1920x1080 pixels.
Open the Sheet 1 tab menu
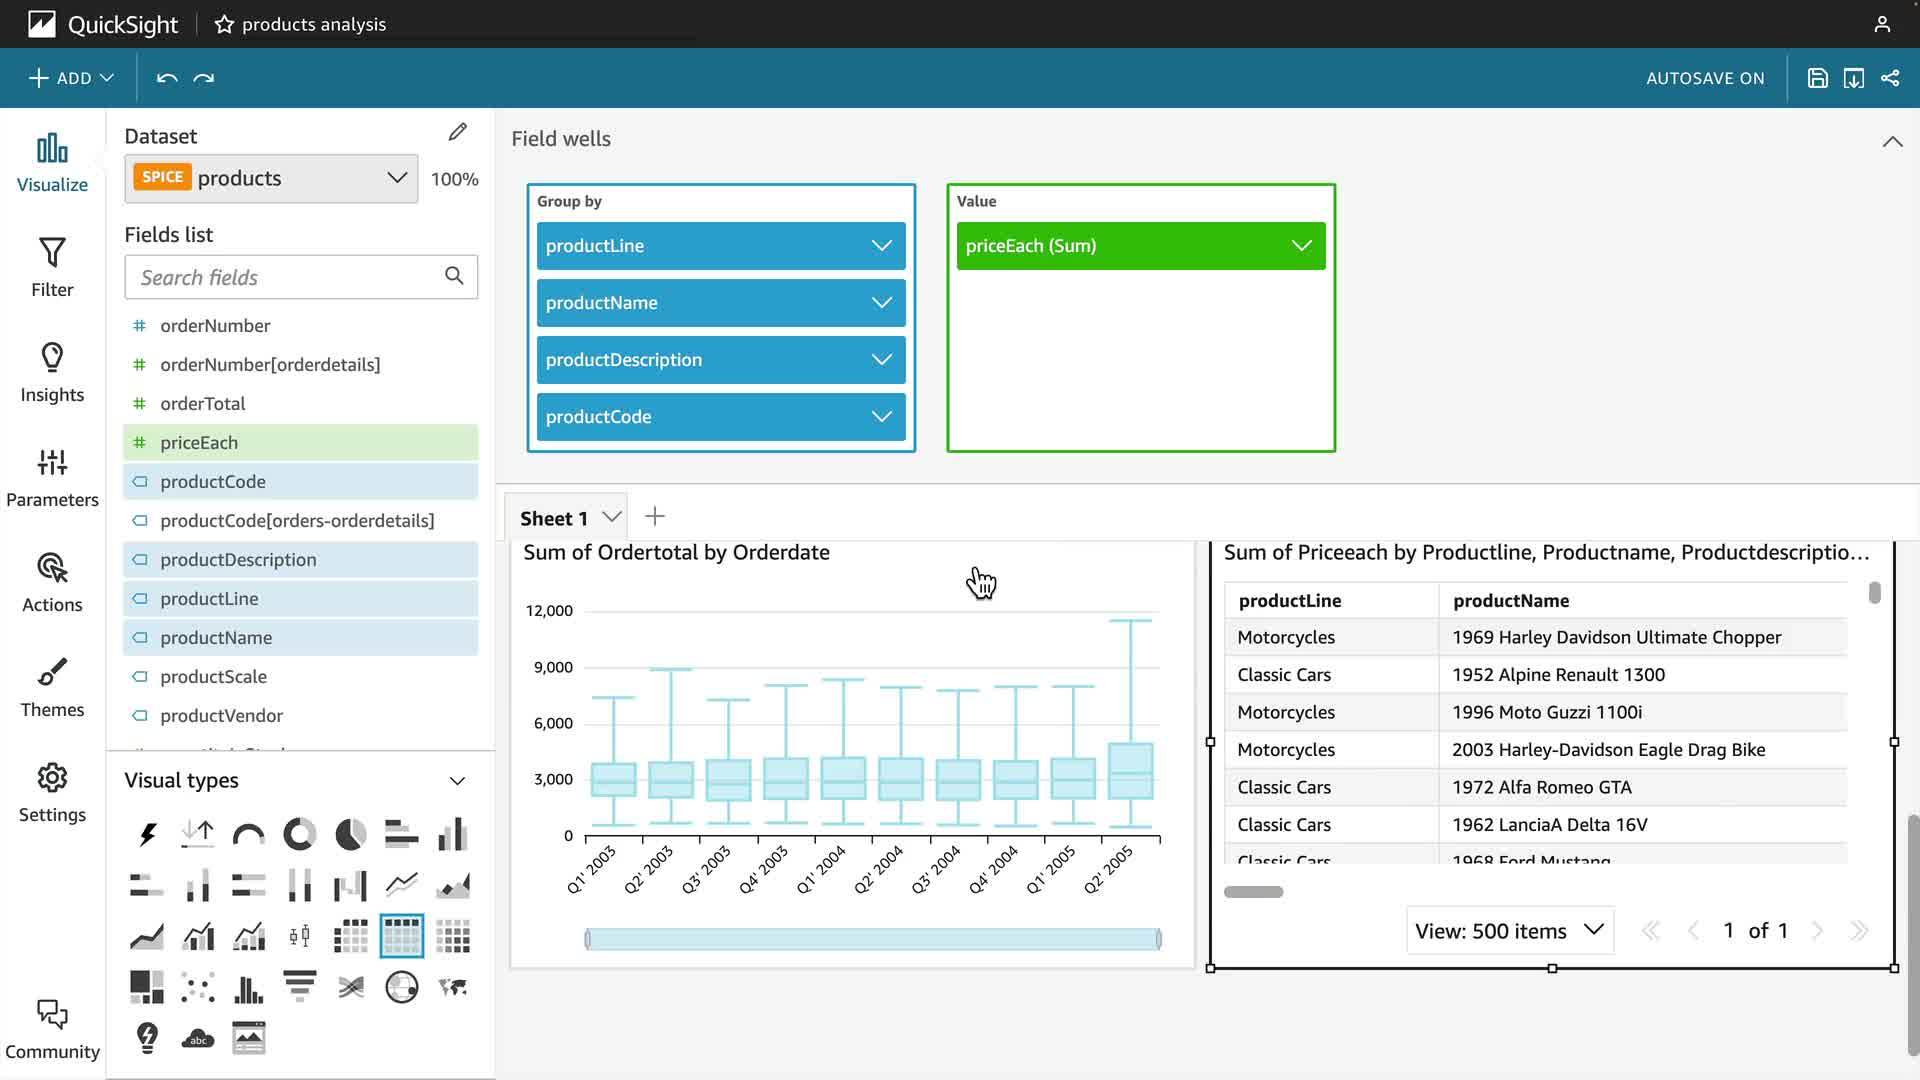pyautogui.click(x=612, y=517)
